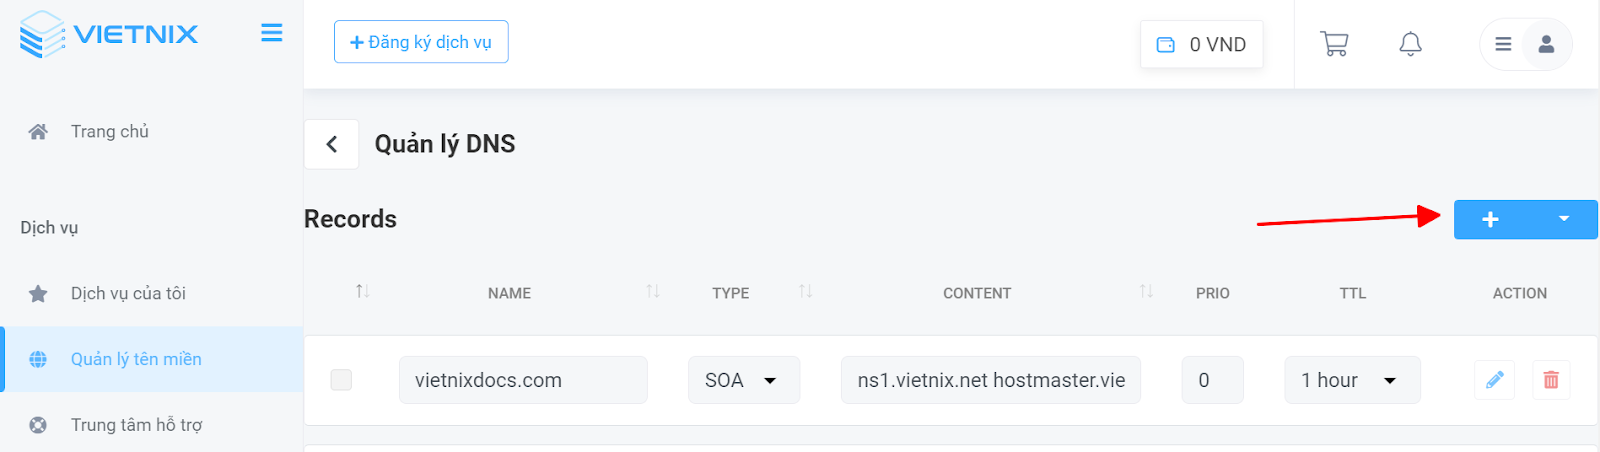Open the 1 hour TTL dropdown
This screenshot has height=452, width=1600.
[1352, 380]
